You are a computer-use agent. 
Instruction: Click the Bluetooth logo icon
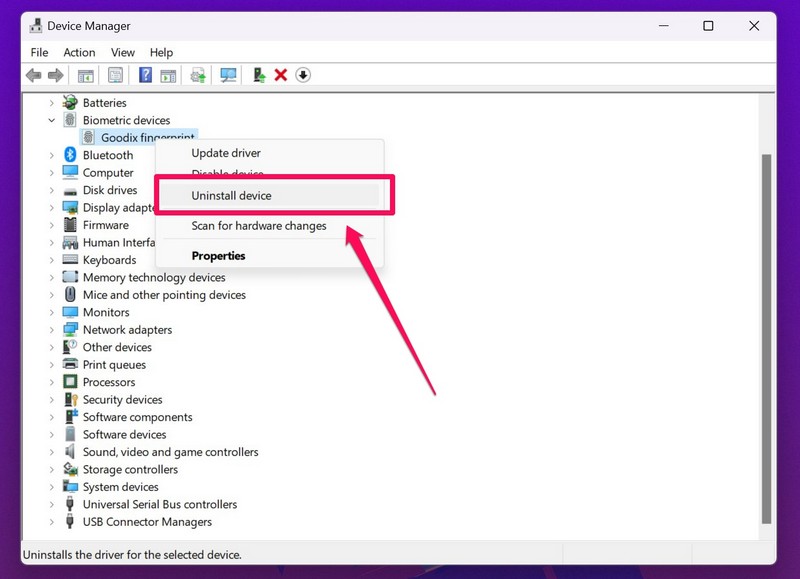[x=70, y=155]
